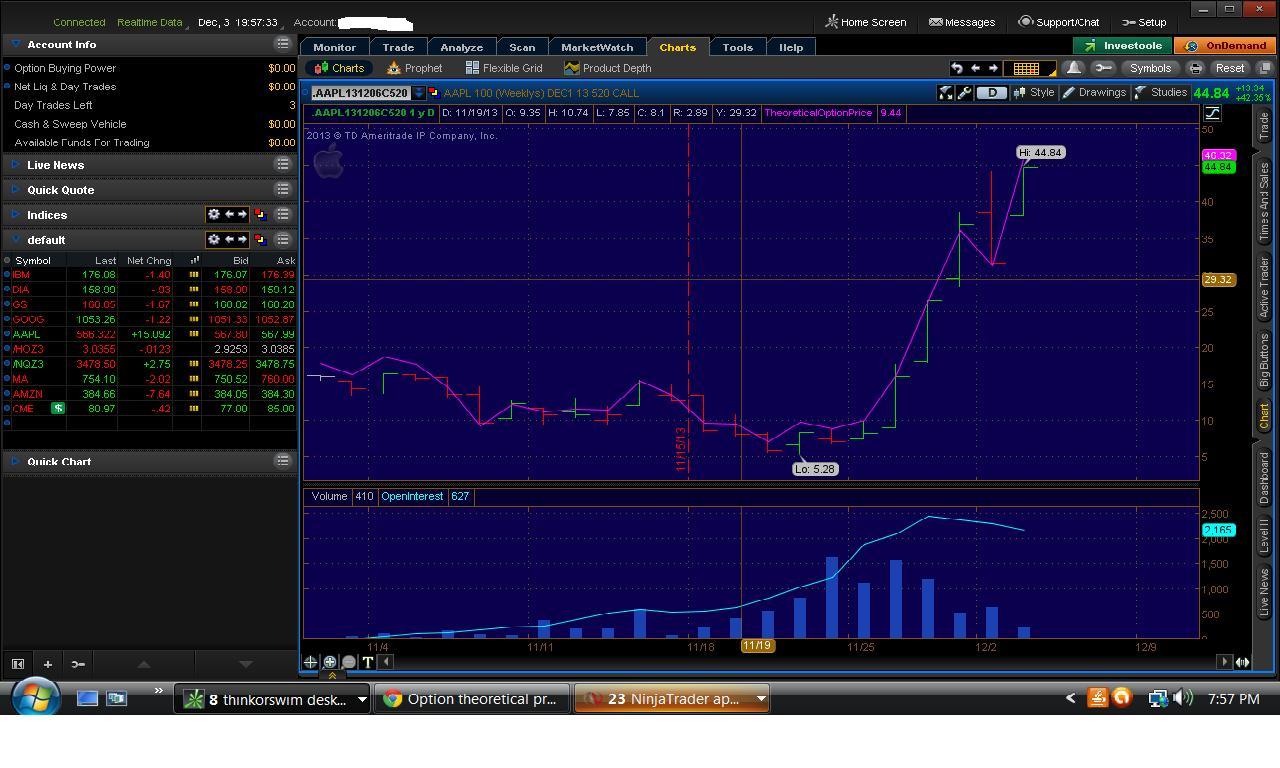The height and width of the screenshot is (768, 1280).
Task: Click the right scroll arrow on chart time axis
Action: 1224,661
